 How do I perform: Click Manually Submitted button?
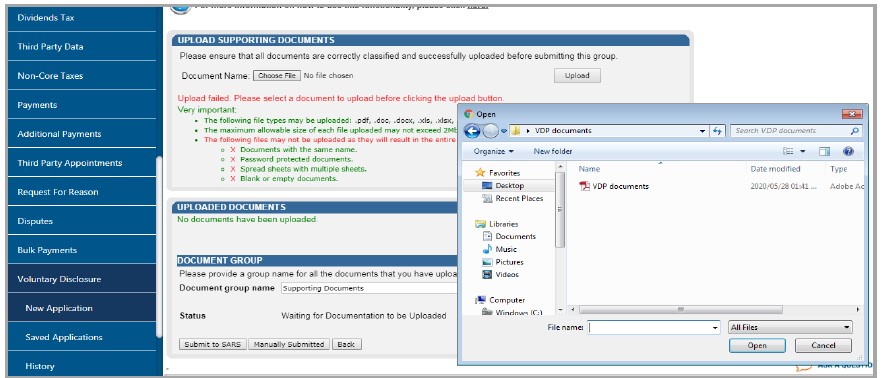[x=289, y=344]
